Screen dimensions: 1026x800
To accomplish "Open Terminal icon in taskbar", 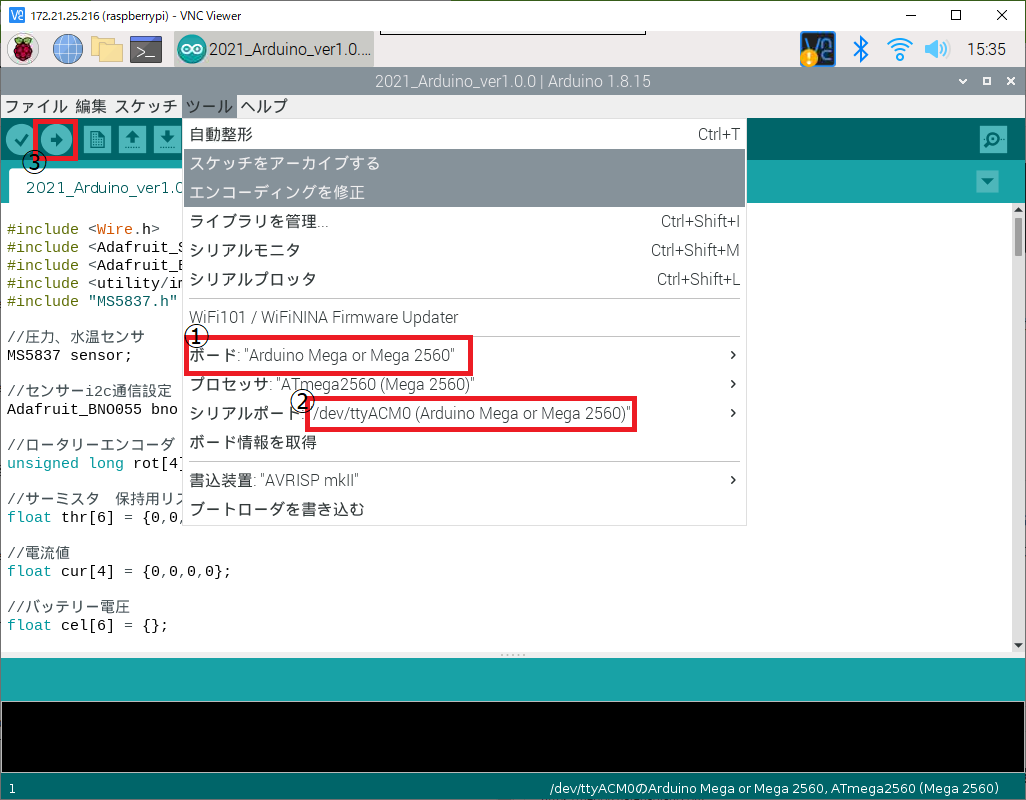I will point(146,49).
